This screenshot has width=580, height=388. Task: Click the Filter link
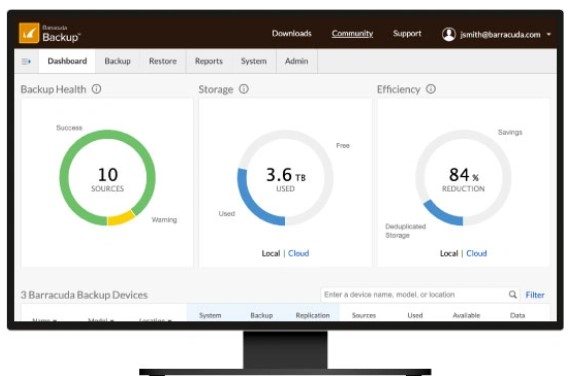coord(535,295)
